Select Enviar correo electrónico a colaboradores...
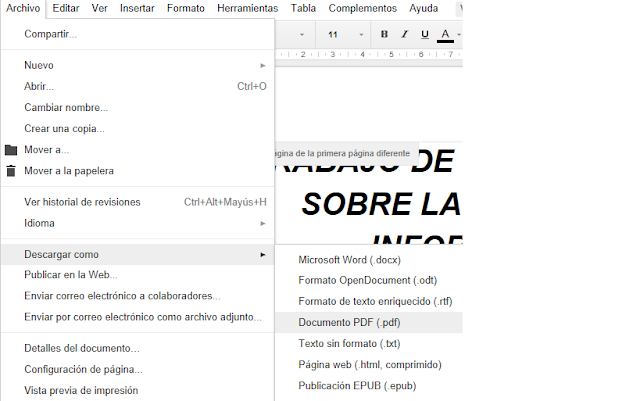The width and height of the screenshot is (640, 401). coord(138,296)
